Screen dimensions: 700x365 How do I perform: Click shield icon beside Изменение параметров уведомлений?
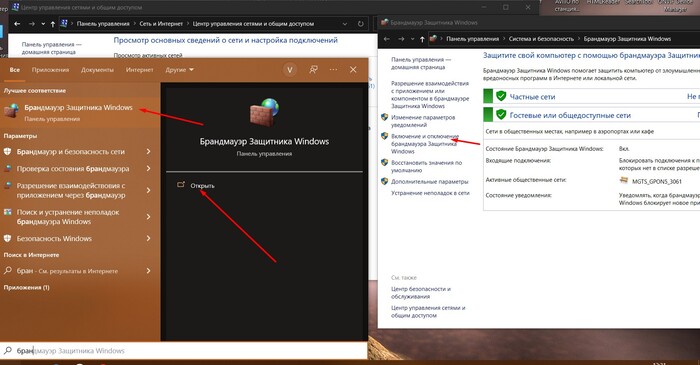coord(384,117)
